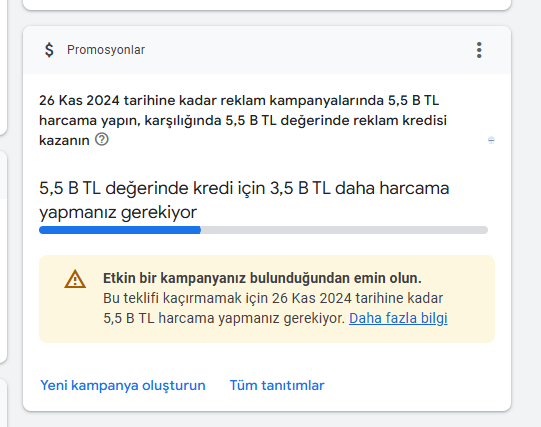Open the 'Daha fazla bilgi' link
The image size is (541, 427).
pyautogui.click(x=398, y=318)
